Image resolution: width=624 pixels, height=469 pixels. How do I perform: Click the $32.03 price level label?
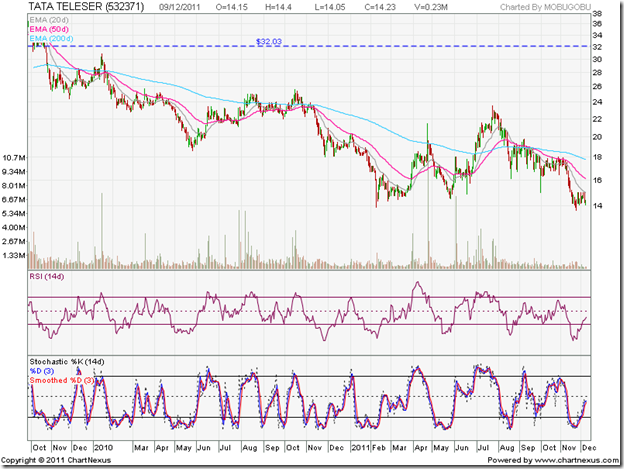(x=268, y=42)
